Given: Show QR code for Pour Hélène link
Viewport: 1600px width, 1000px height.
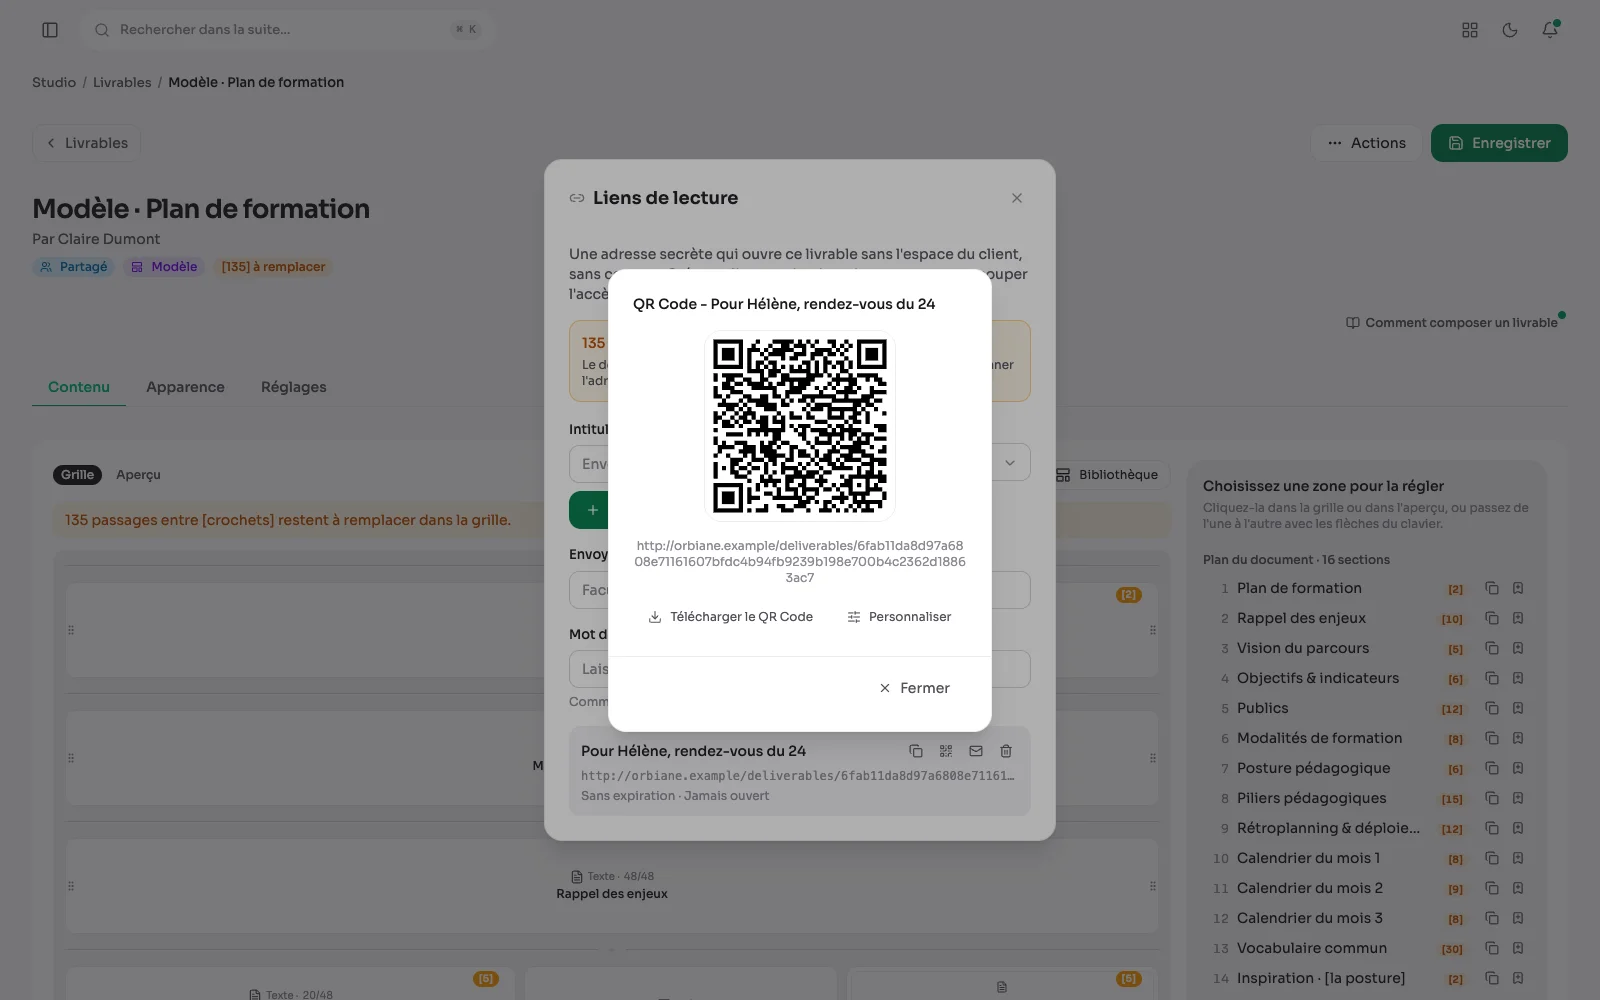Looking at the screenshot, I should click(946, 751).
